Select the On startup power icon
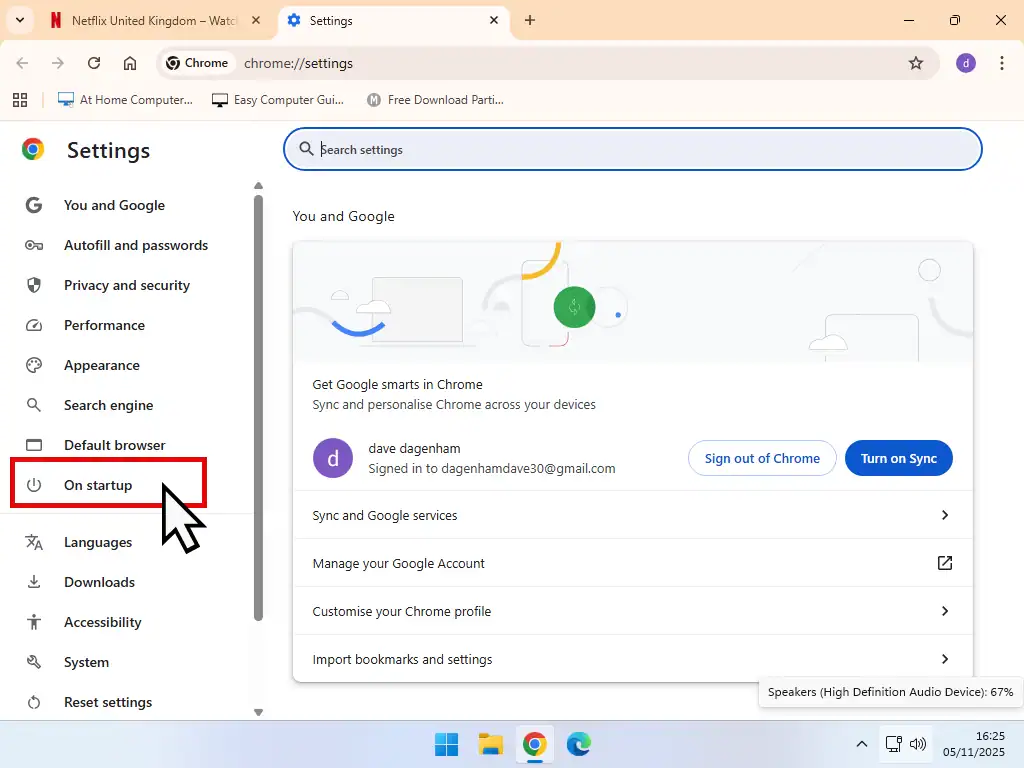Screen dimensions: 1024x768 pos(34,485)
